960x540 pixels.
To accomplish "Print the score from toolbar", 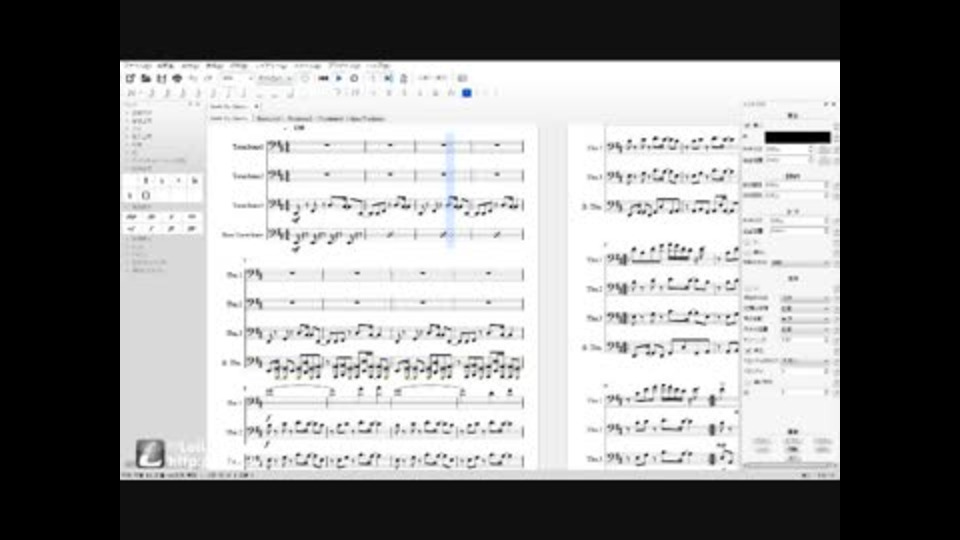I will pyautogui.click(x=178, y=78).
